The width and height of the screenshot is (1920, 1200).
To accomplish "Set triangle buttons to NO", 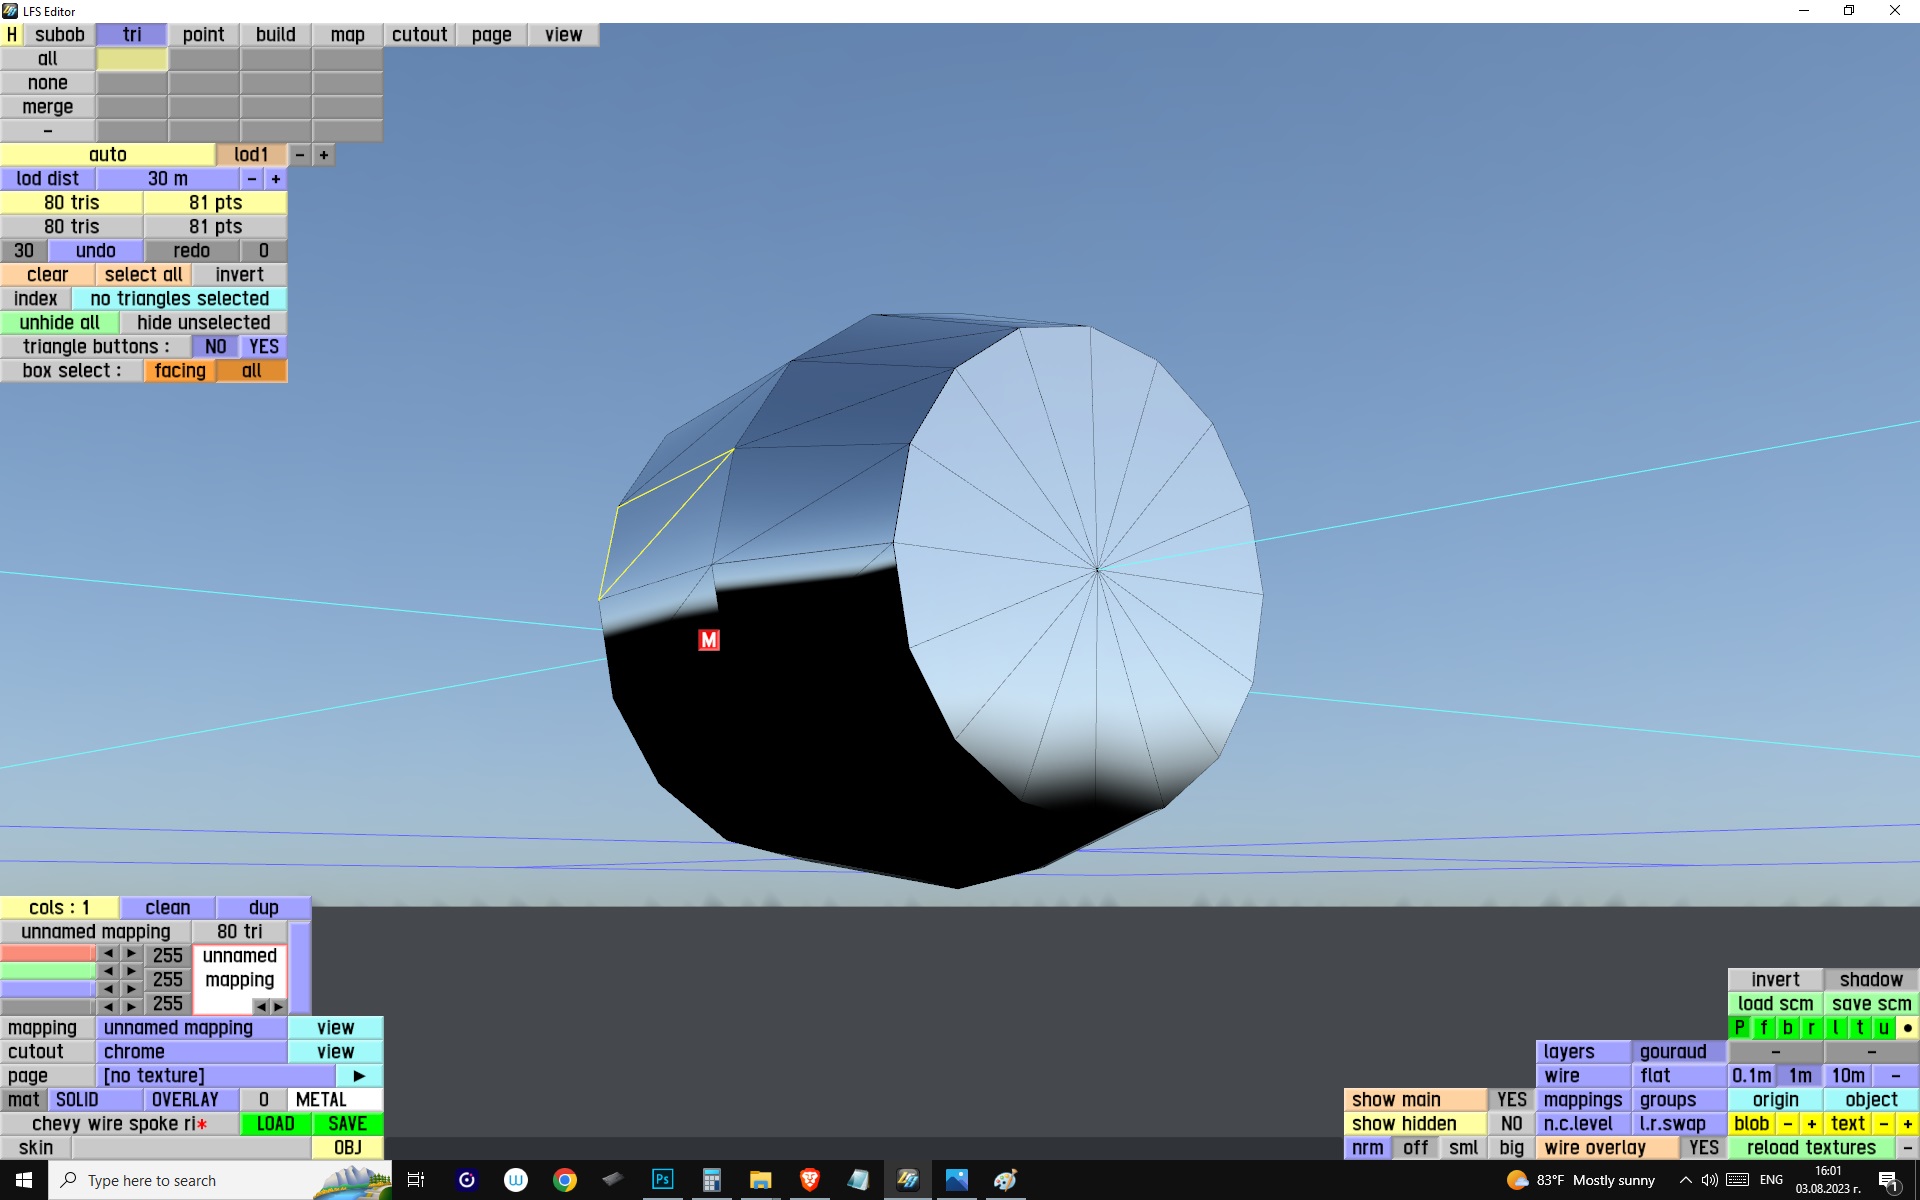I will [x=215, y=347].
